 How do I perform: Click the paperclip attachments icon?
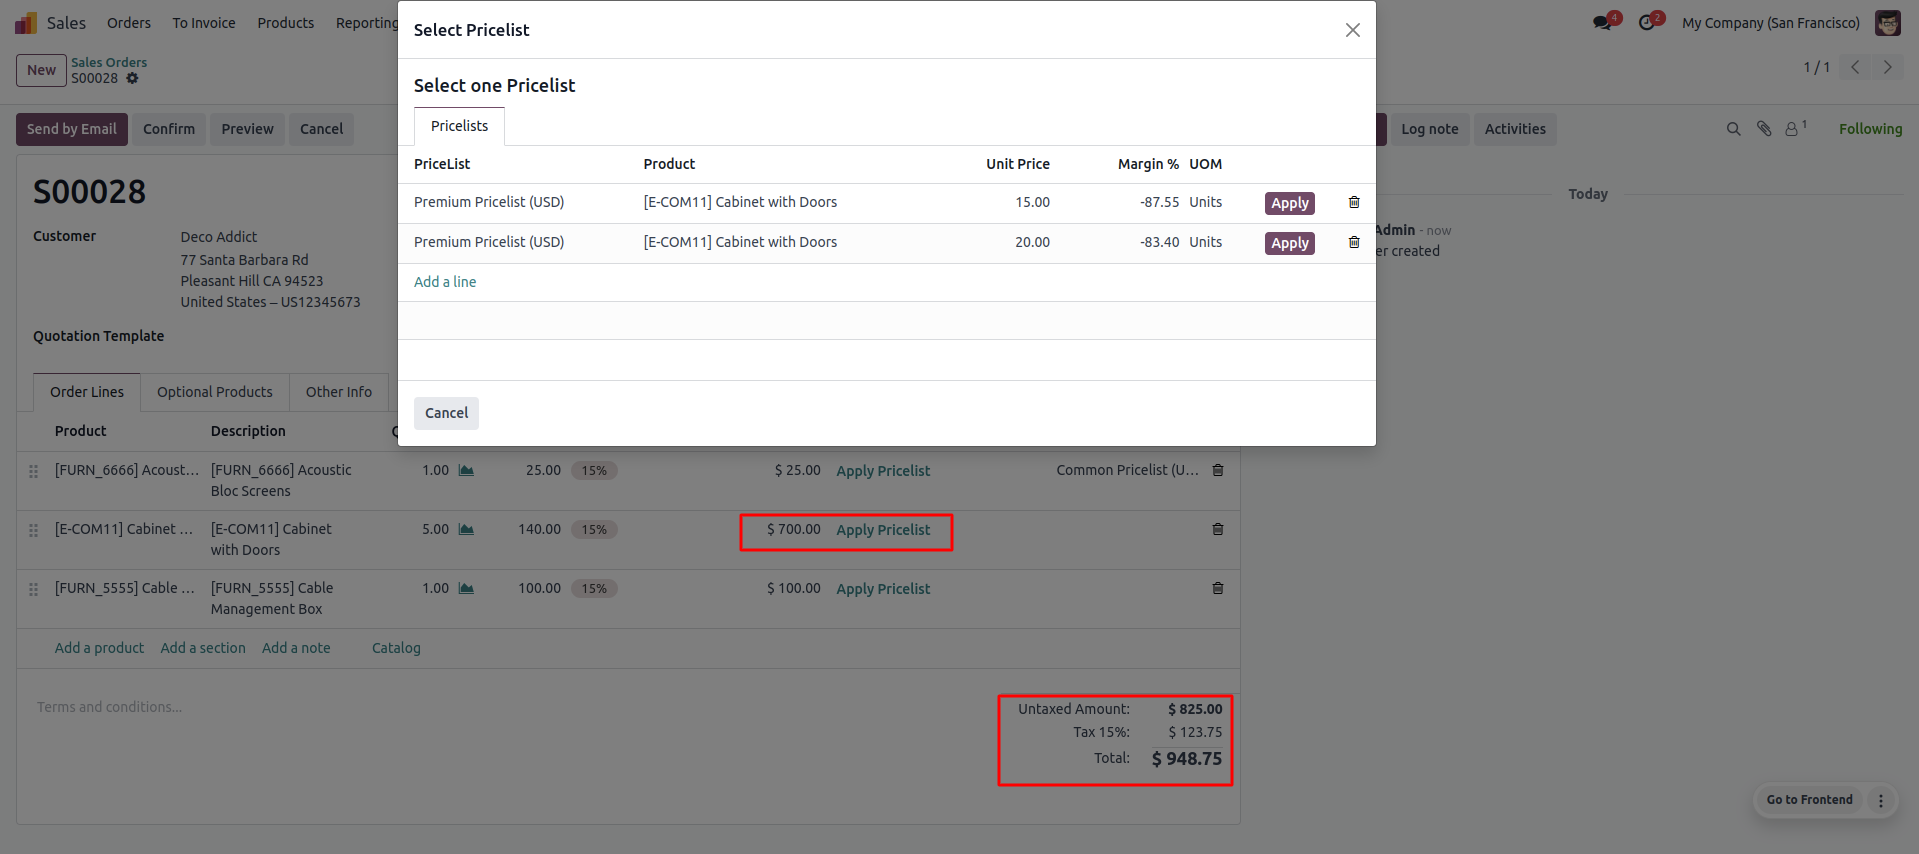pos(1764,129)
